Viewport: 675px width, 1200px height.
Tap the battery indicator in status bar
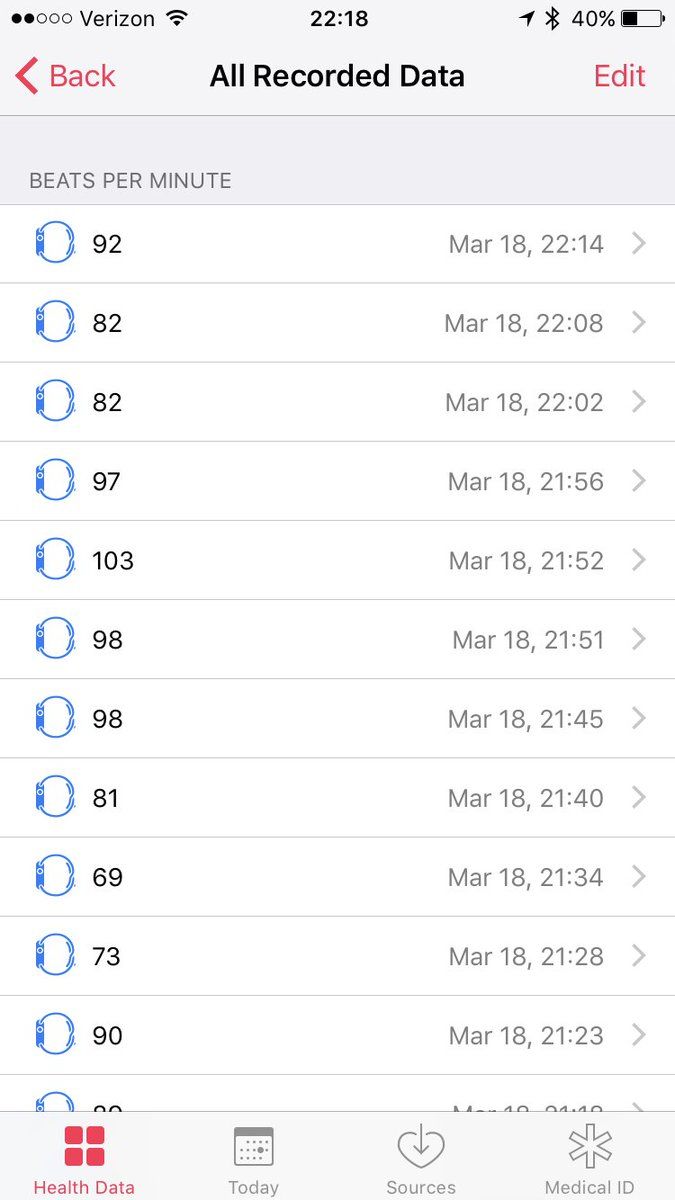click(643, 19)
